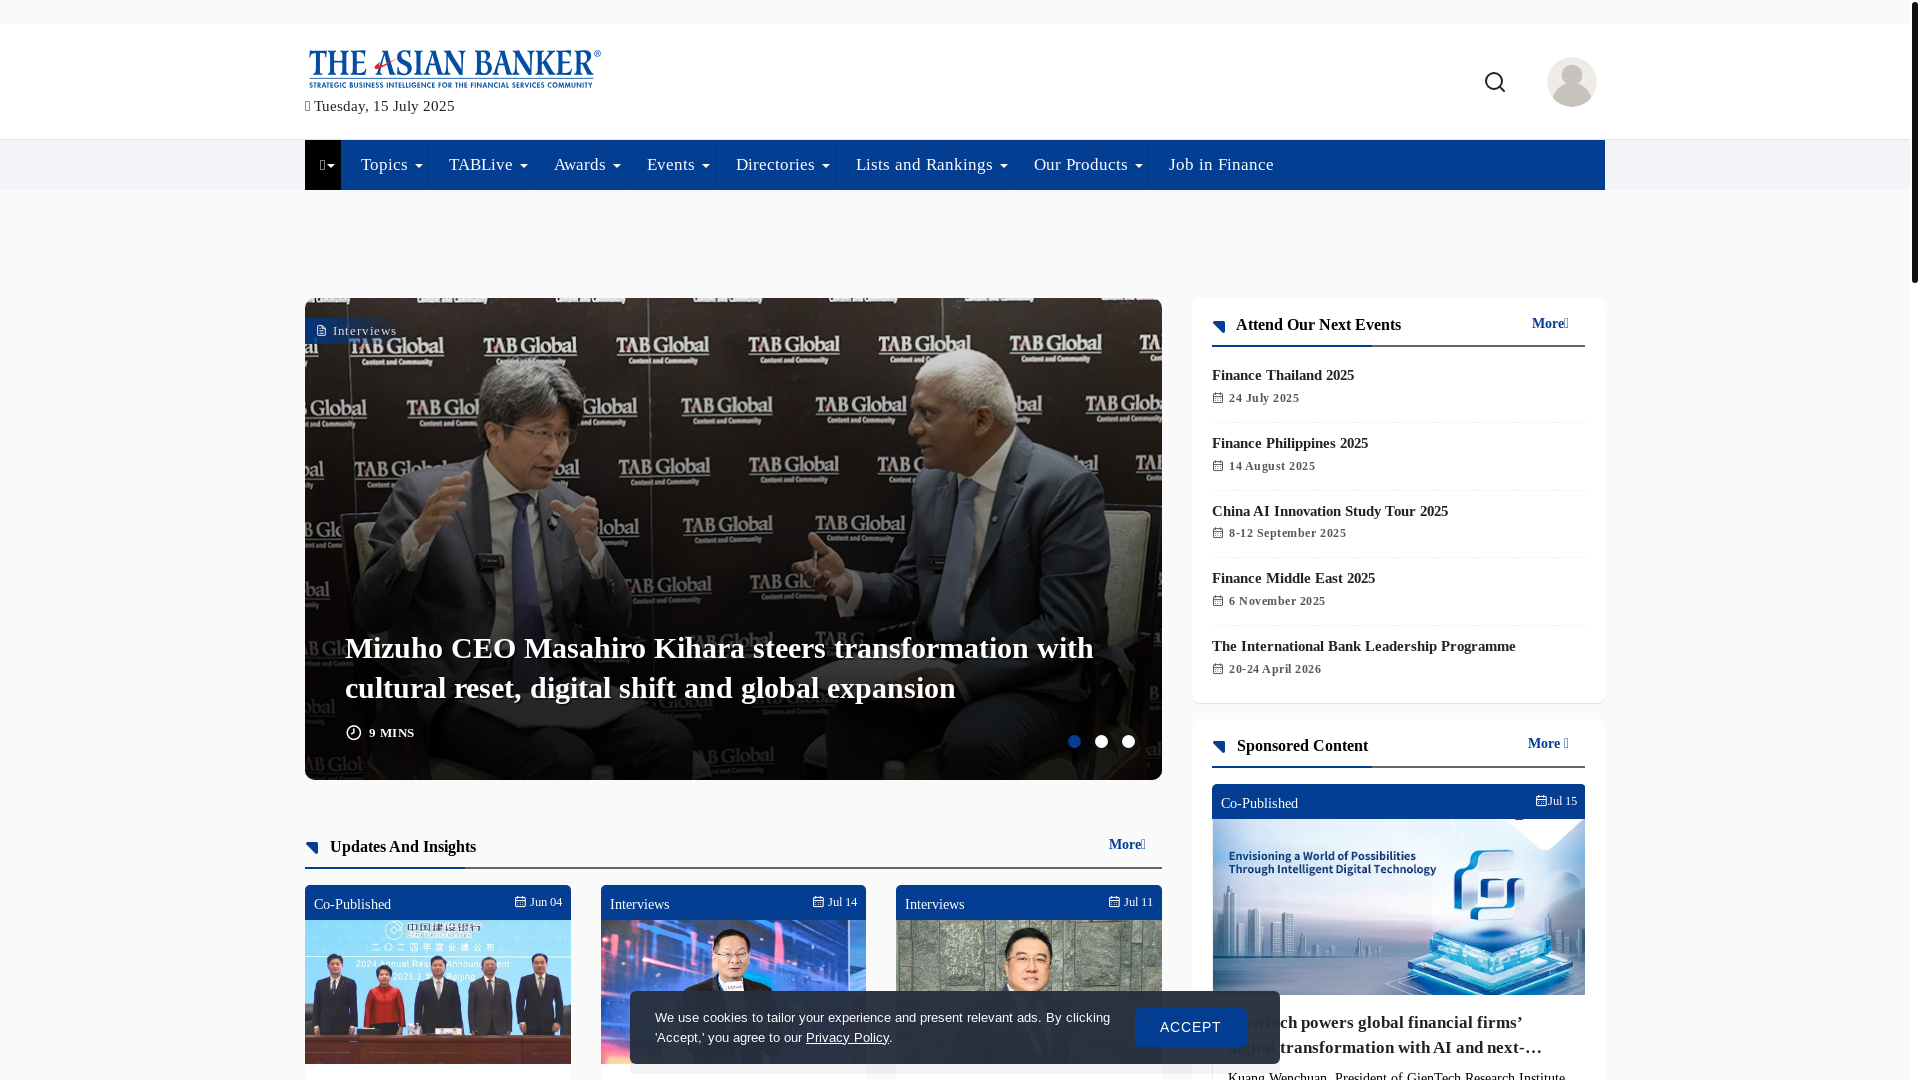Click More in Updates And Insights

(1127, 845)
